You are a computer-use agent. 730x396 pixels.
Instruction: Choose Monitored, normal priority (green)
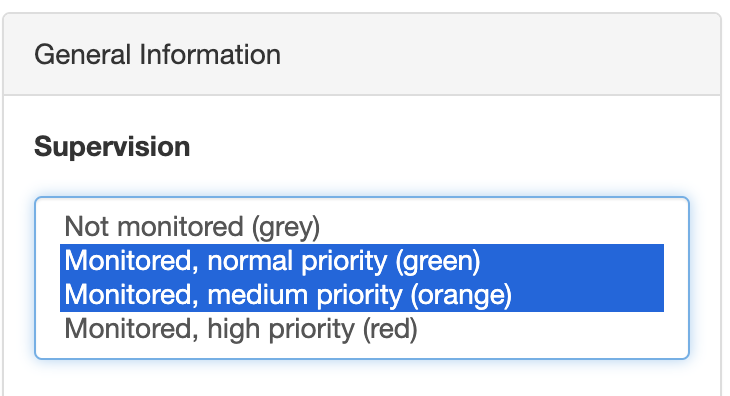(x=362, y=261)
